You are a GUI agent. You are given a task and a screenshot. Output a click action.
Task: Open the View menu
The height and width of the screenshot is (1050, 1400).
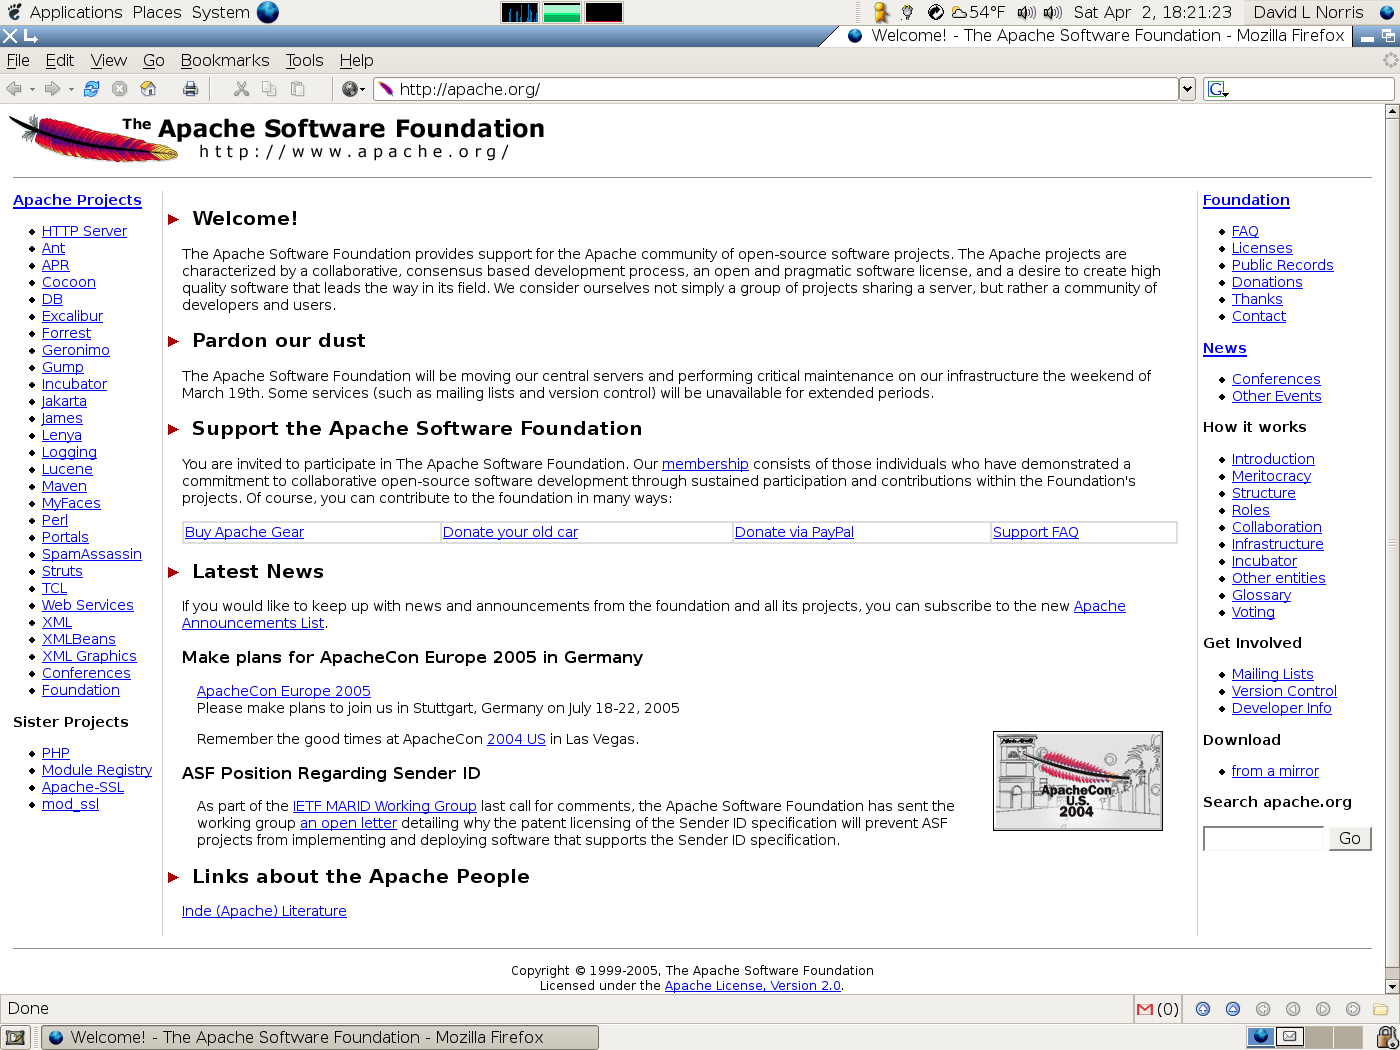pyautogui.click(x=109, y=60)
